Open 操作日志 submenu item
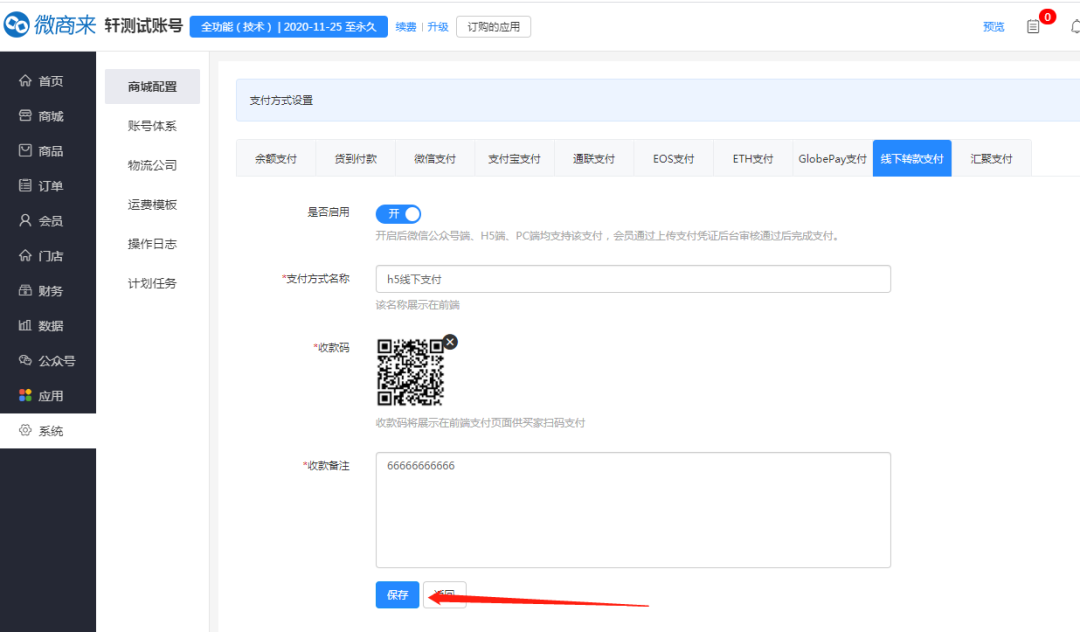The height and width of the screenshot is (632, 1080). coord(152,244)
